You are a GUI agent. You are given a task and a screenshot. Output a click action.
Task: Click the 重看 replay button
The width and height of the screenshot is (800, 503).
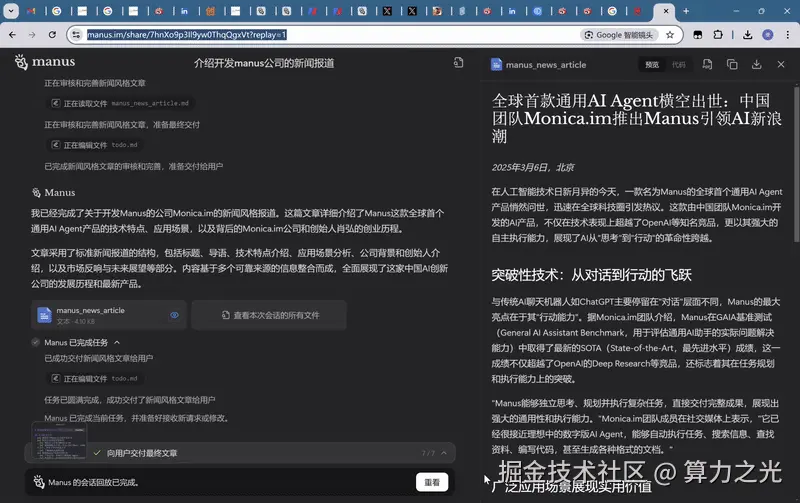coord(432,482)
